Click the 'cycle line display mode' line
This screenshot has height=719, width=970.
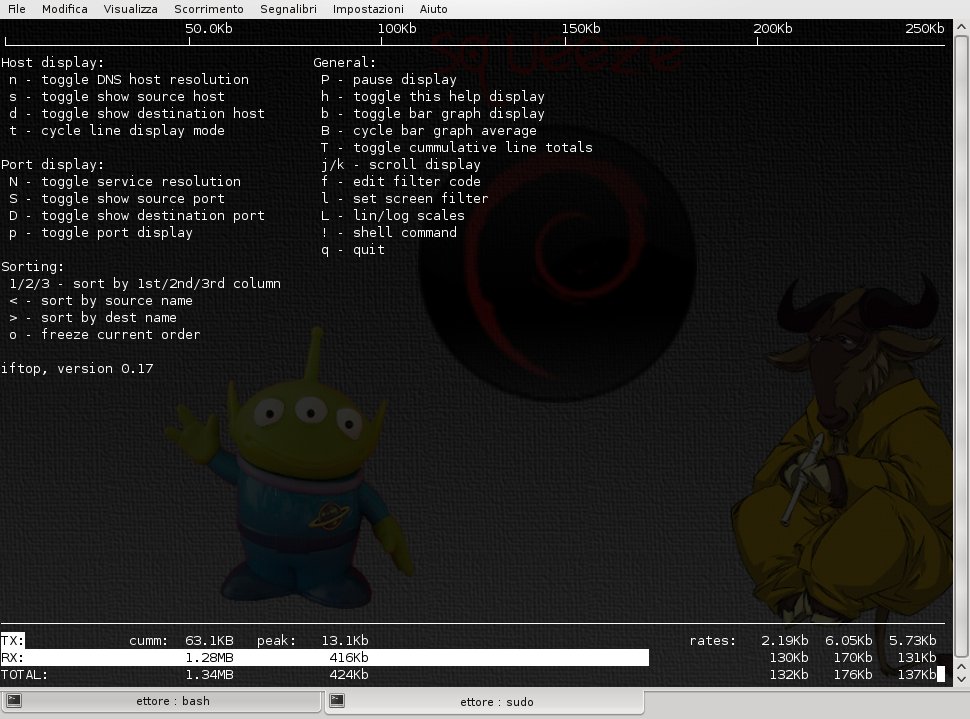click(117, 131)
